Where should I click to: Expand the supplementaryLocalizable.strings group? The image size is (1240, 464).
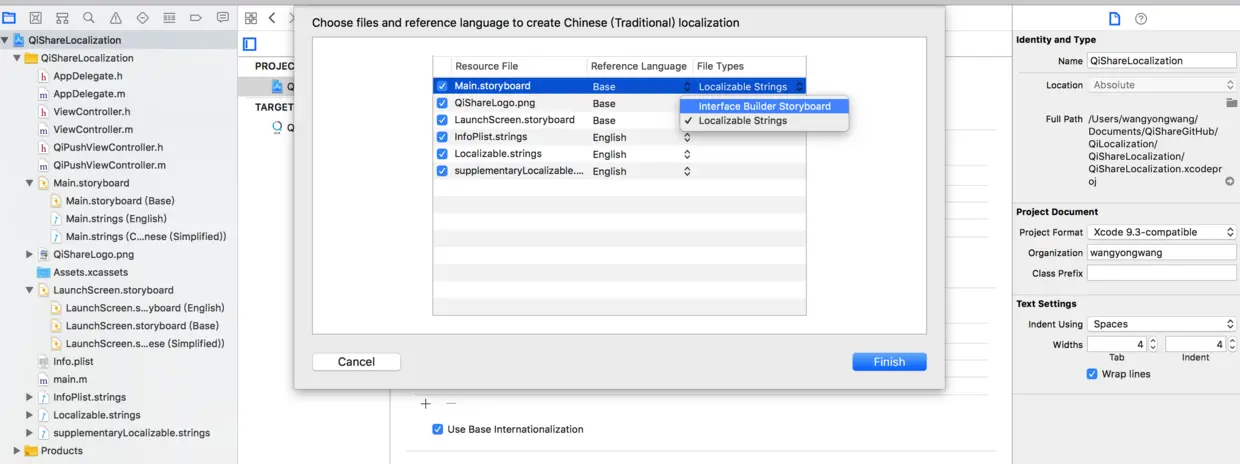pyautogui.click(x=29, y=433)
